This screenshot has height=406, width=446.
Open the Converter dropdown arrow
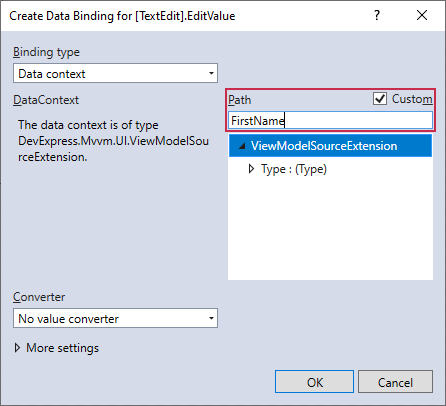[x=211, y=318]
